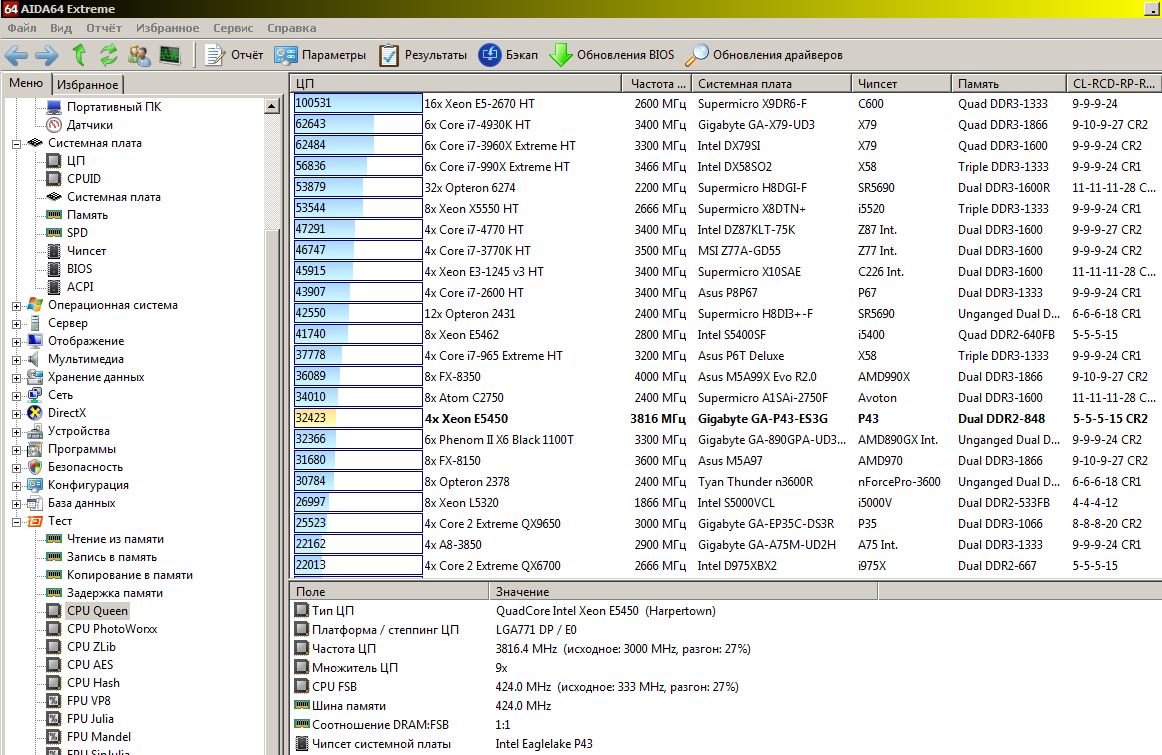Open the Отчёт report button

coord(234,55)
